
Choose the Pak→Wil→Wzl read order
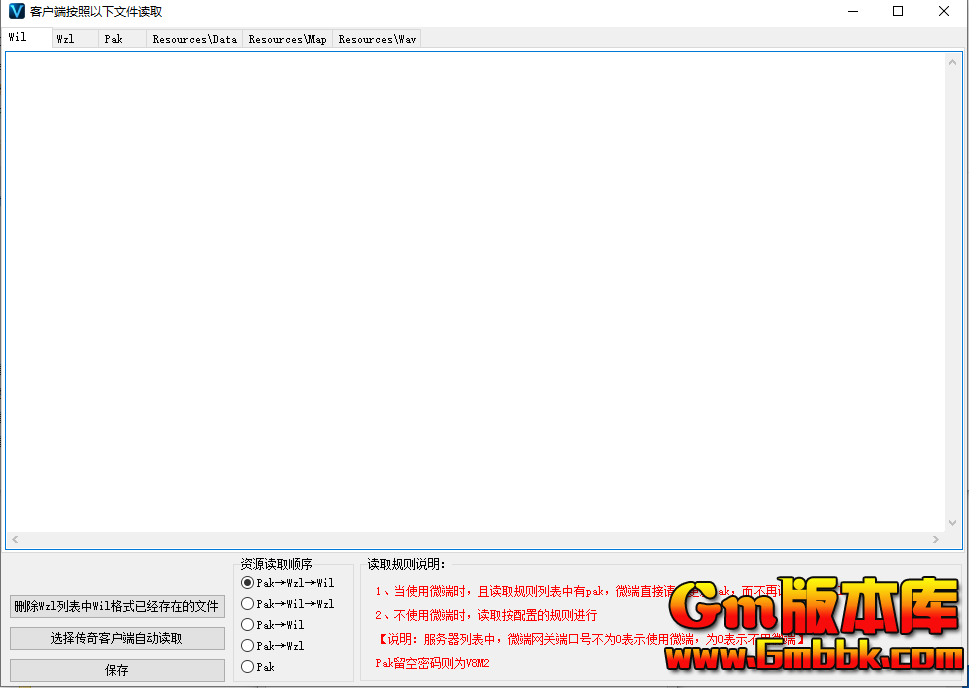pos(248,603)
